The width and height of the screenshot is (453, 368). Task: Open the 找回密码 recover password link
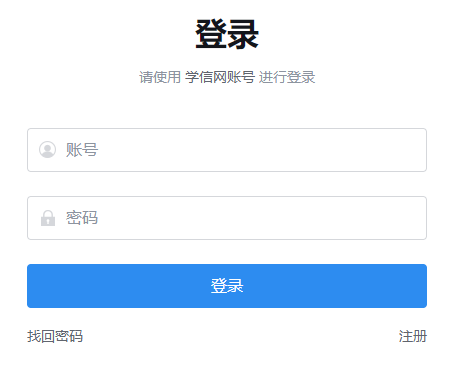55,336
